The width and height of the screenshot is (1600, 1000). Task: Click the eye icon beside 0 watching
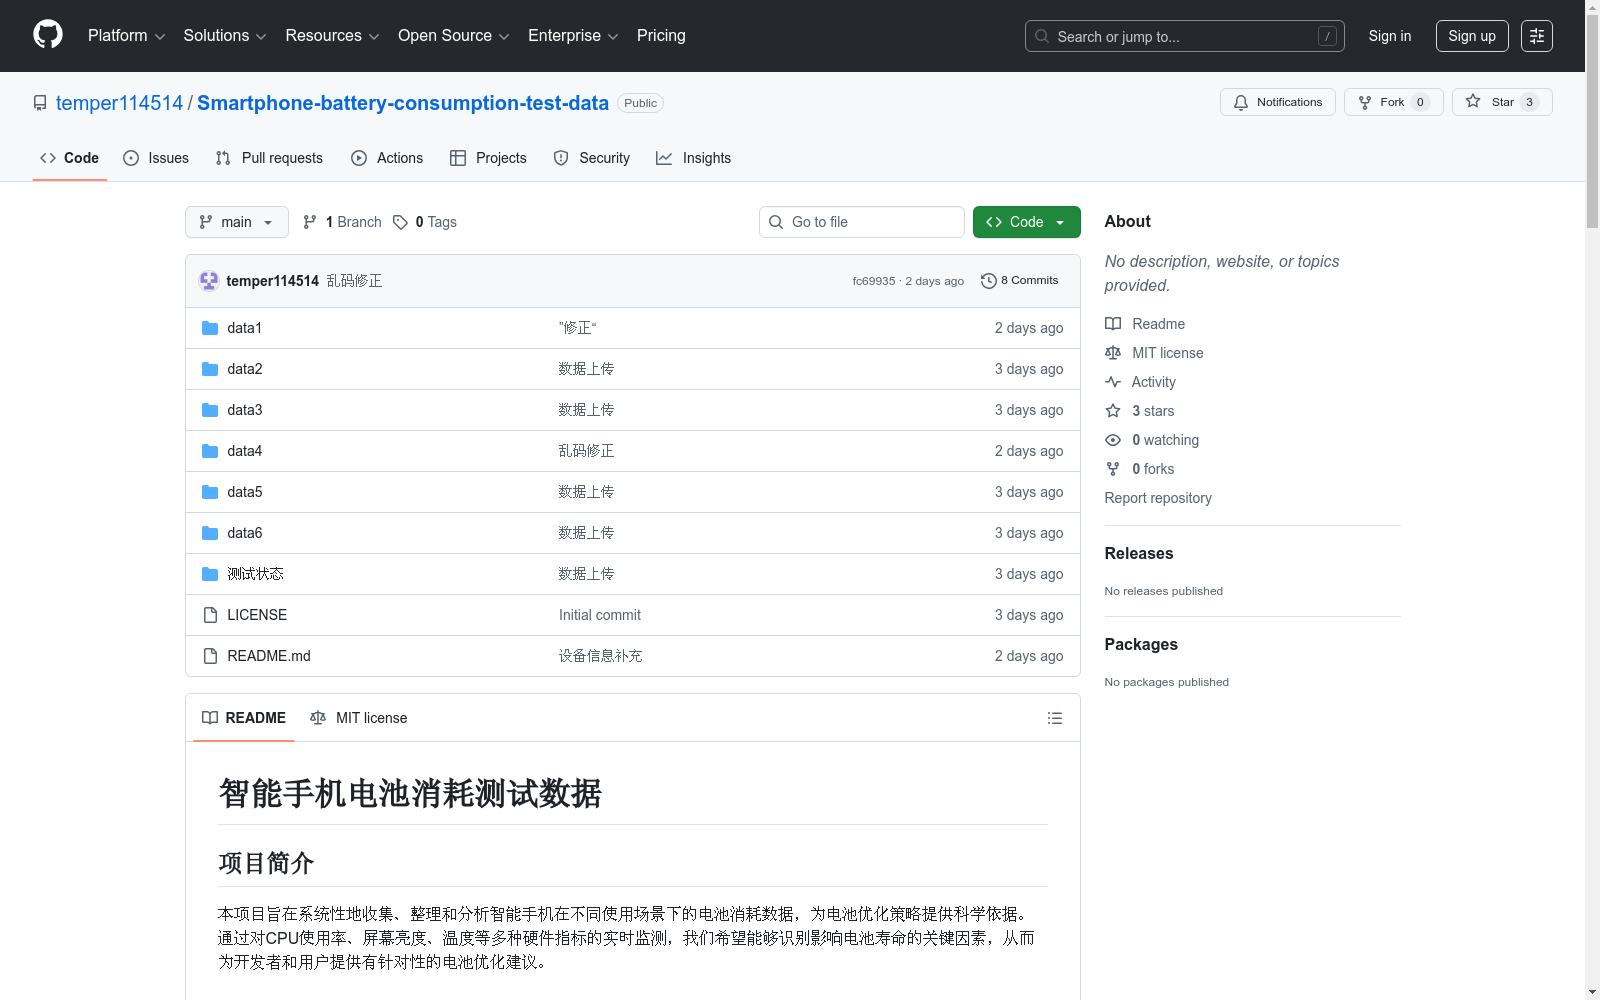(x=1113, y=440)
